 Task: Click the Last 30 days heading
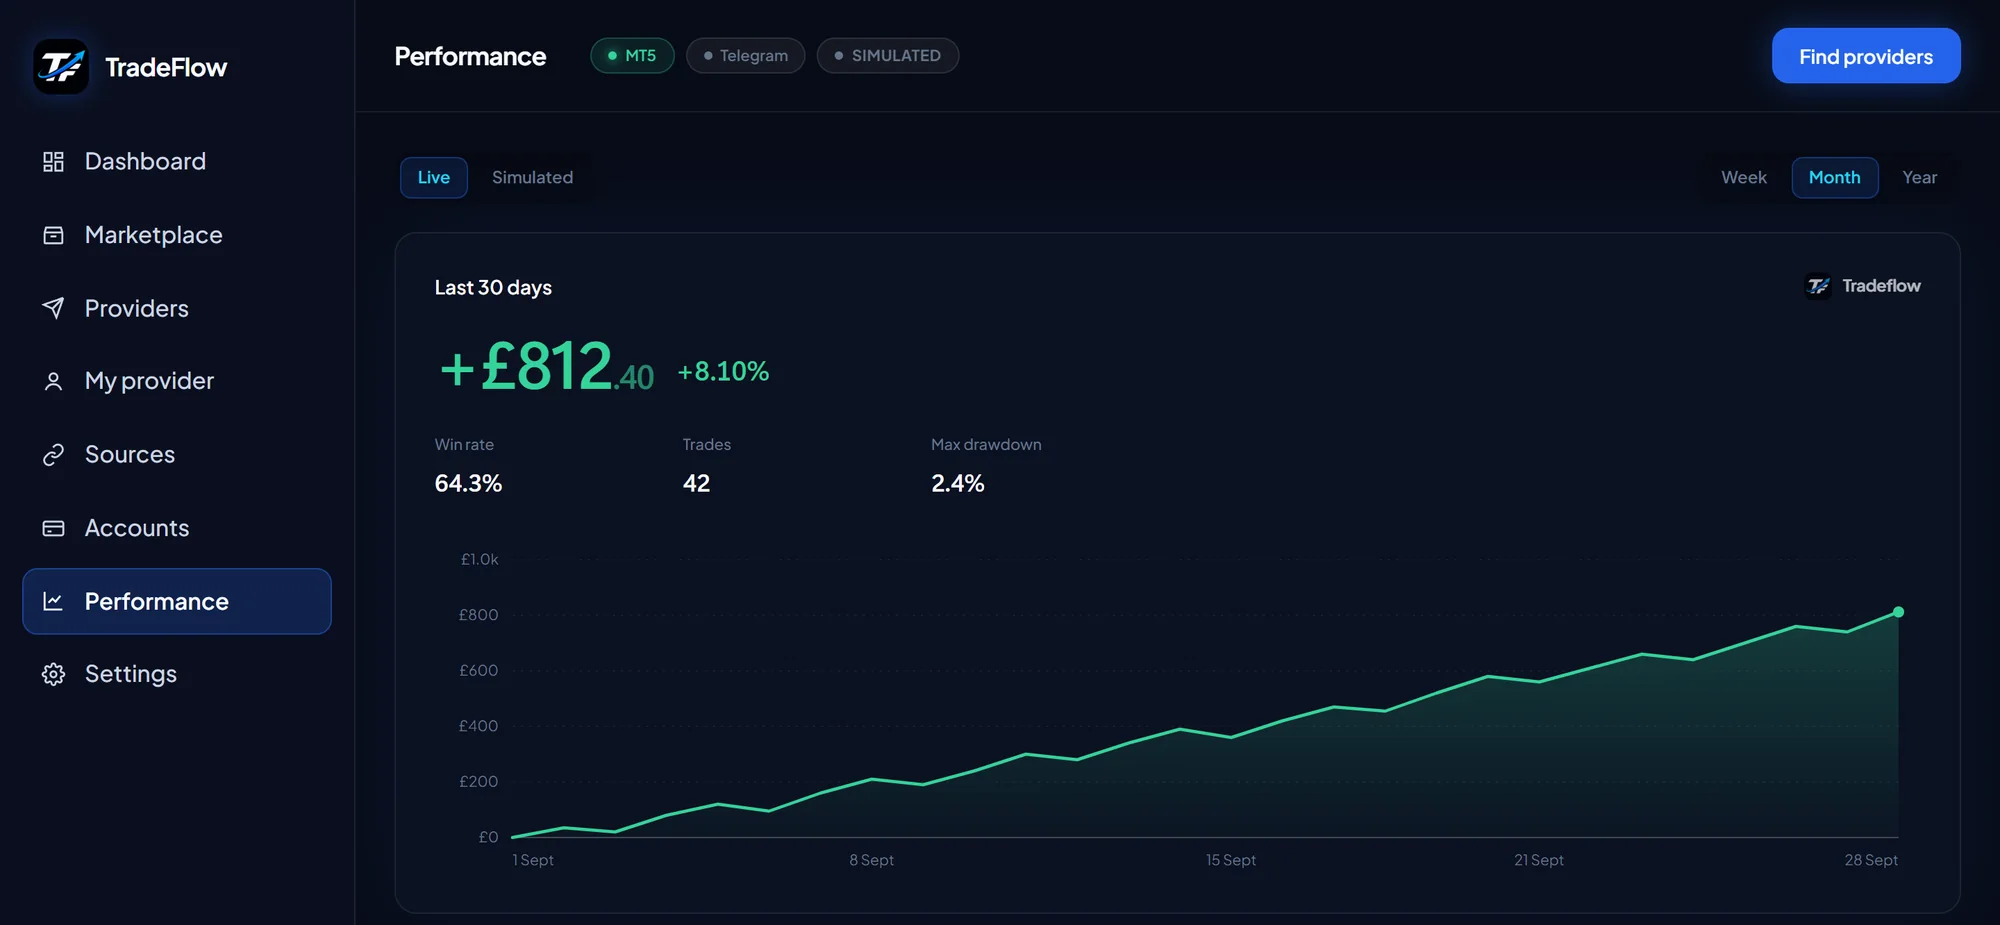pos(493,288)
